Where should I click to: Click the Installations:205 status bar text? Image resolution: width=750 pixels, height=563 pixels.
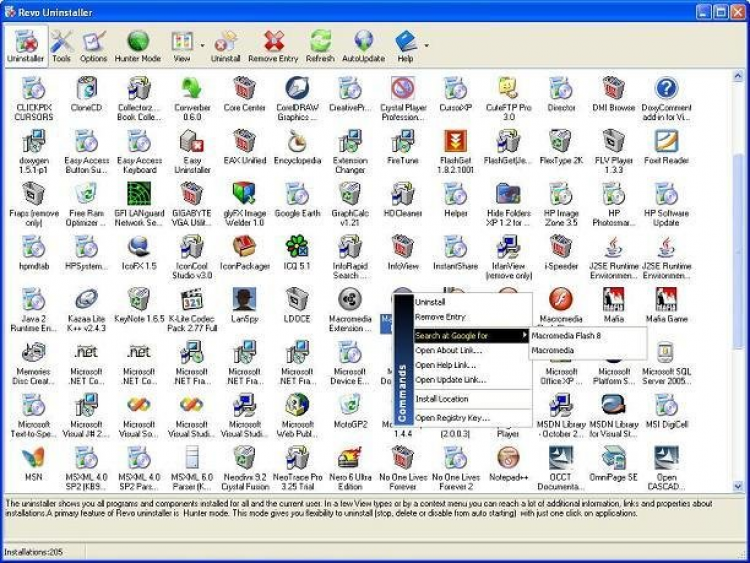[x=33, y=552]
